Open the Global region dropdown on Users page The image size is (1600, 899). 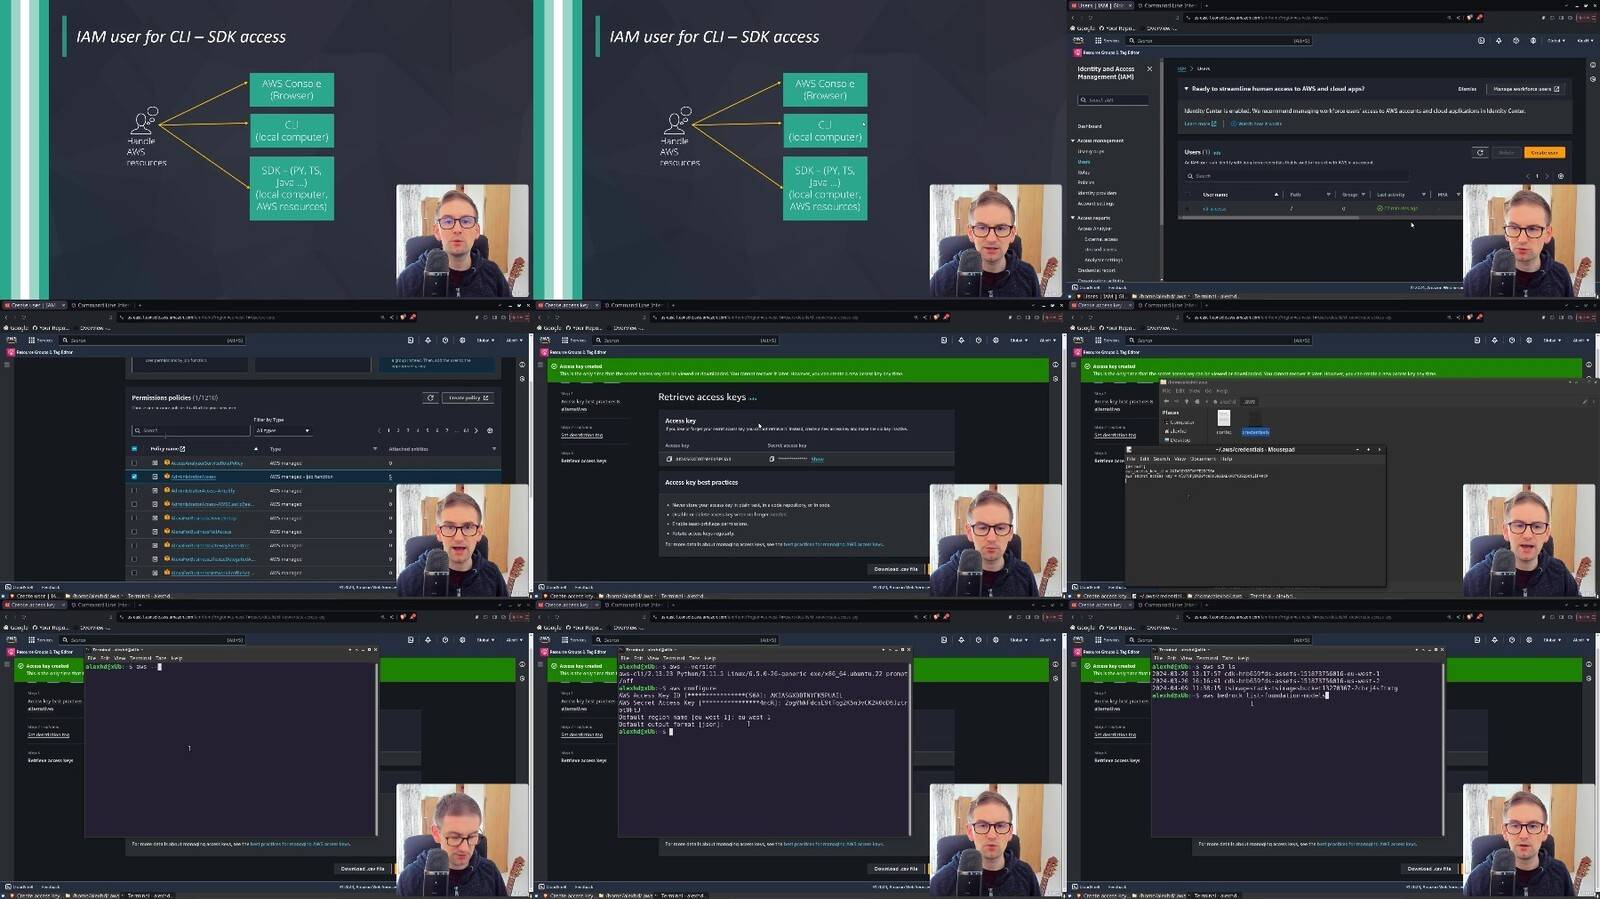(1556, 41)
